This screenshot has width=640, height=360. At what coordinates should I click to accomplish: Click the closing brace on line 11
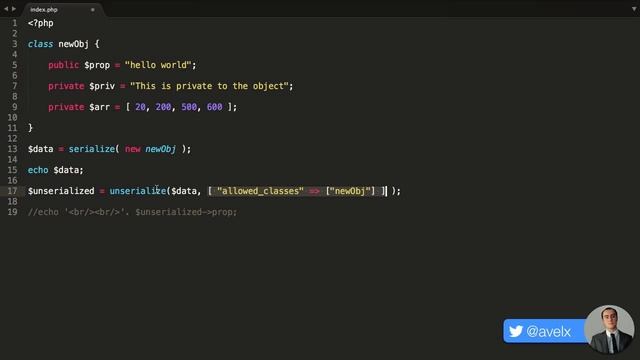30,128
